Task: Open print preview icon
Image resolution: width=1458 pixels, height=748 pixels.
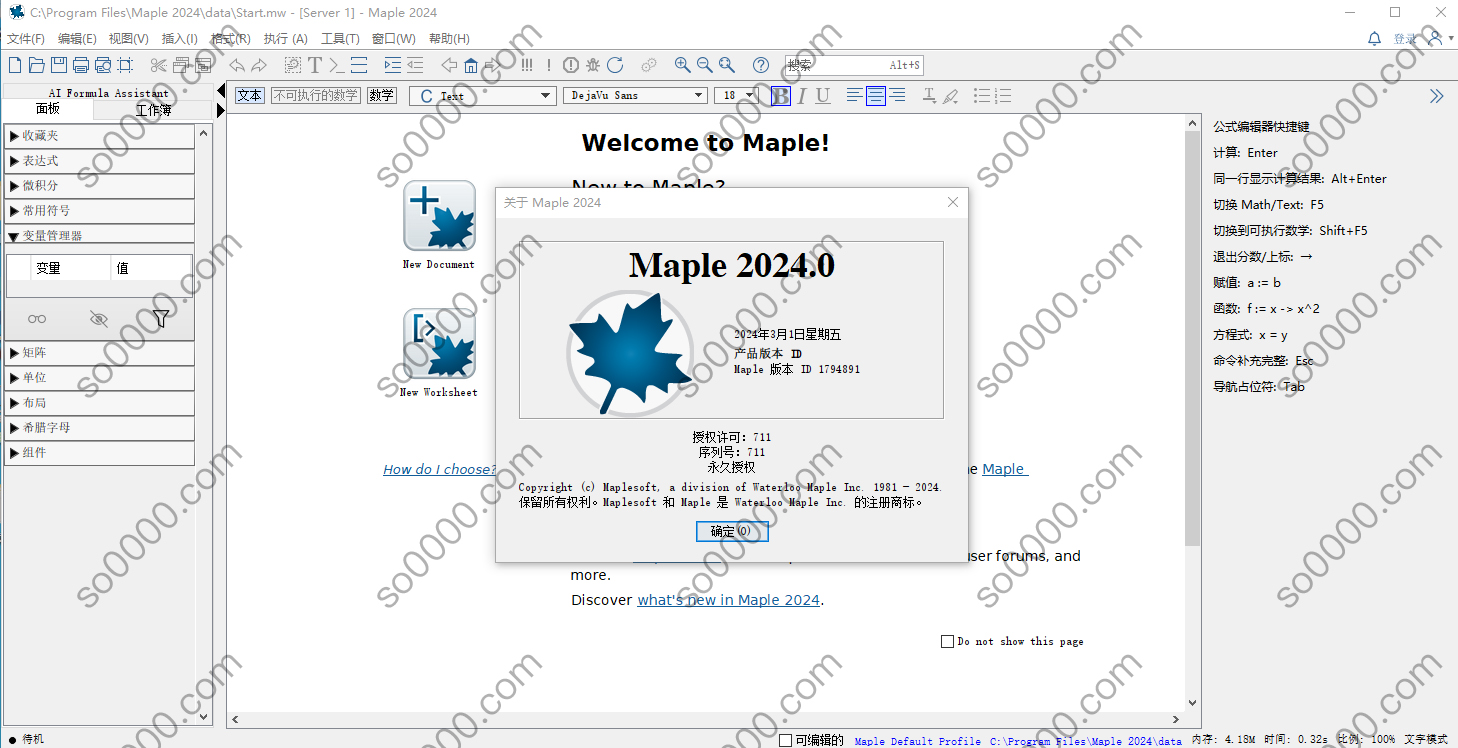Action: coord(102,65)
